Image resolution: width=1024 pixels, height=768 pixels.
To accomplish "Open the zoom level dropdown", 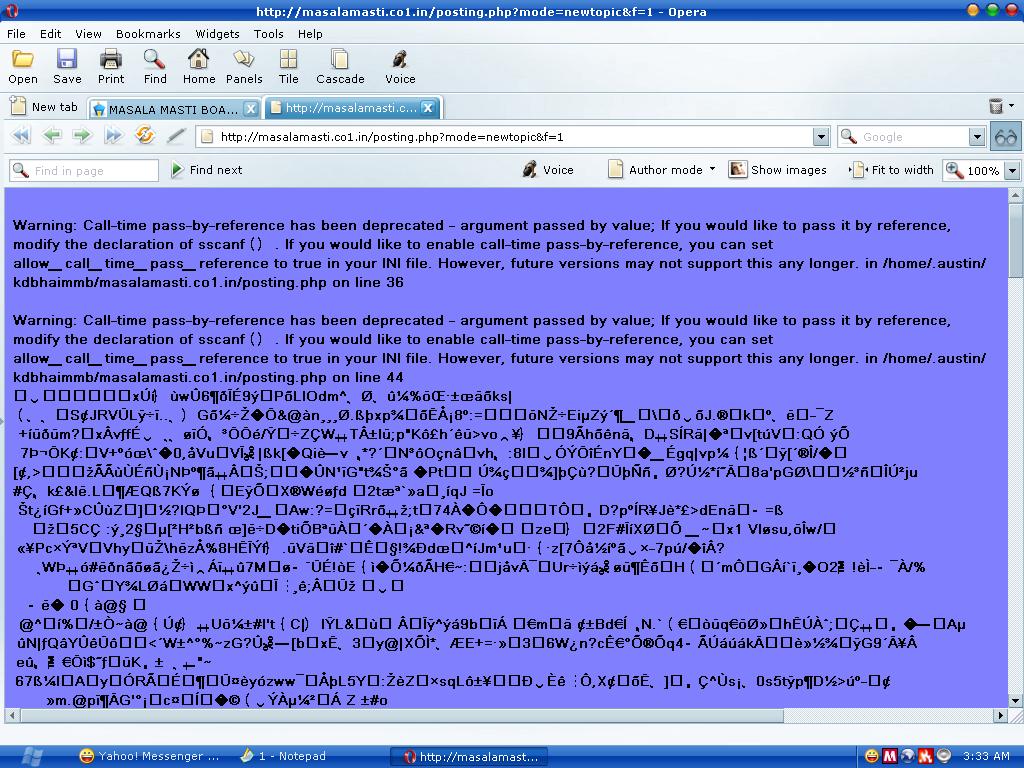I will point(1012,170).
